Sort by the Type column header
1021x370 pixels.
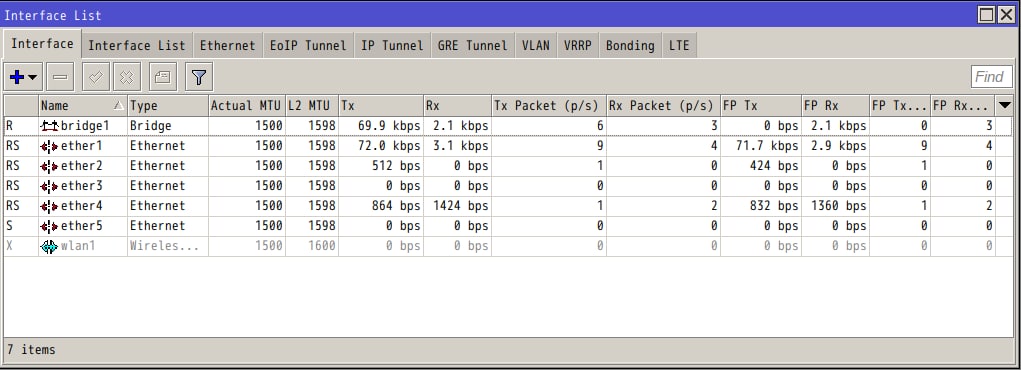point(168,106)
